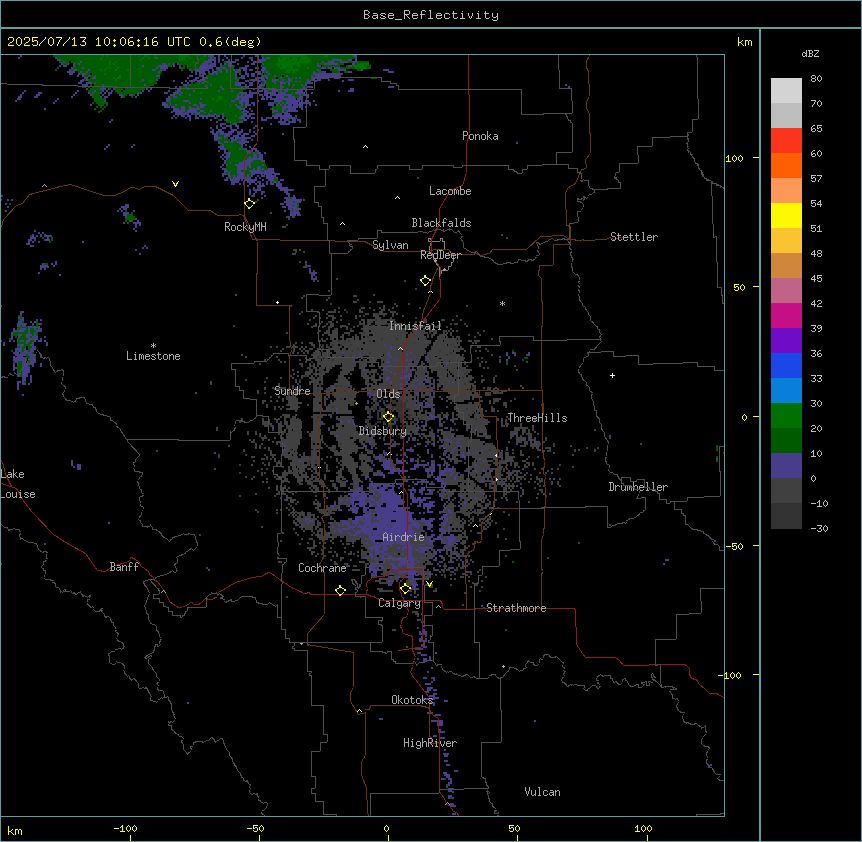
Task: Pick the red legend swatch between 65 and 60
Action: click(x=786, y=141)
